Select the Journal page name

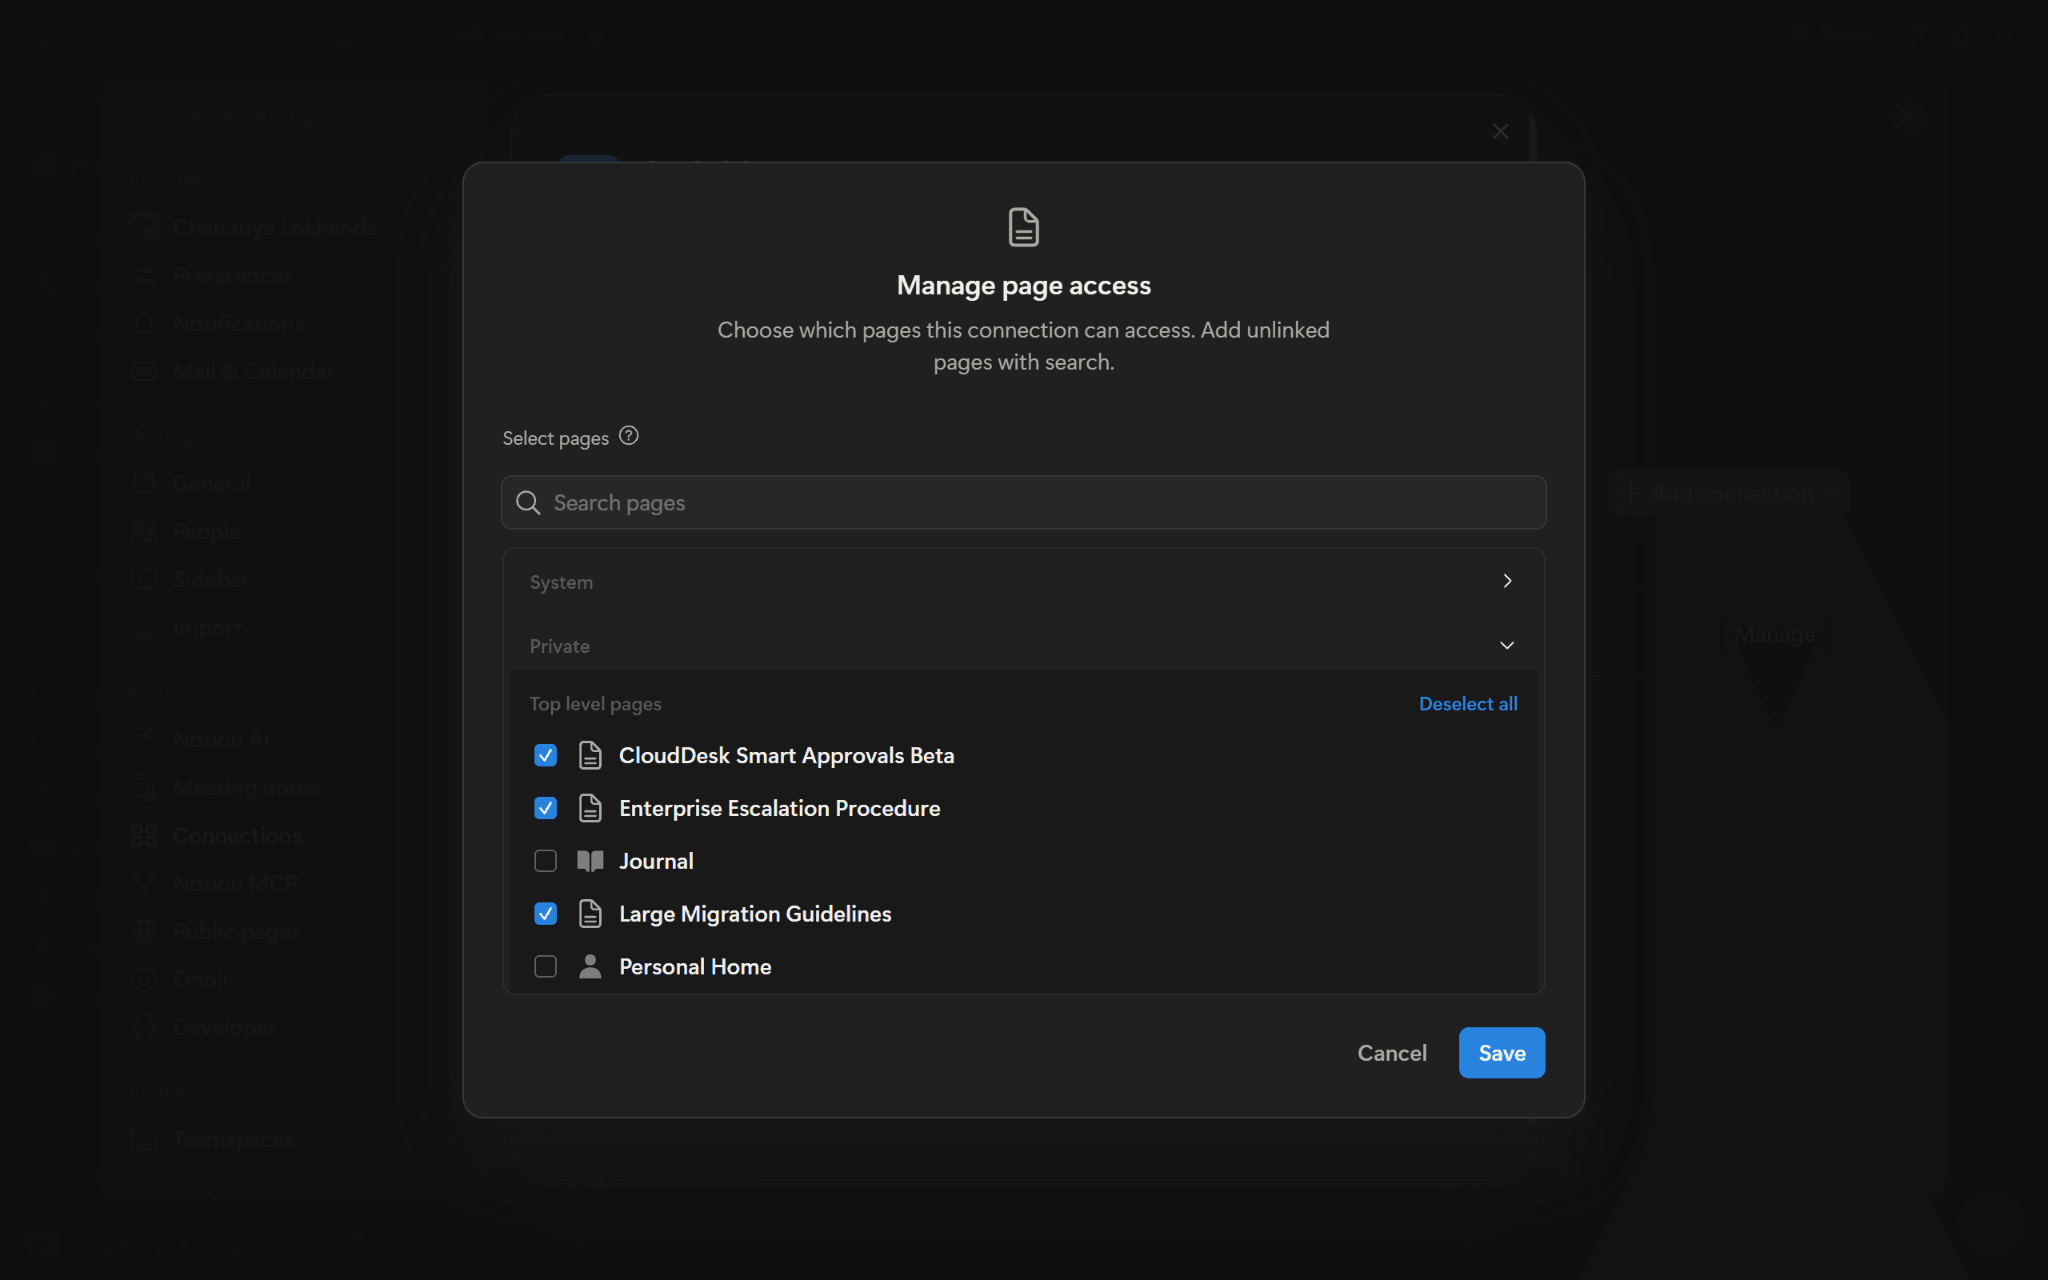pos(656,861)
